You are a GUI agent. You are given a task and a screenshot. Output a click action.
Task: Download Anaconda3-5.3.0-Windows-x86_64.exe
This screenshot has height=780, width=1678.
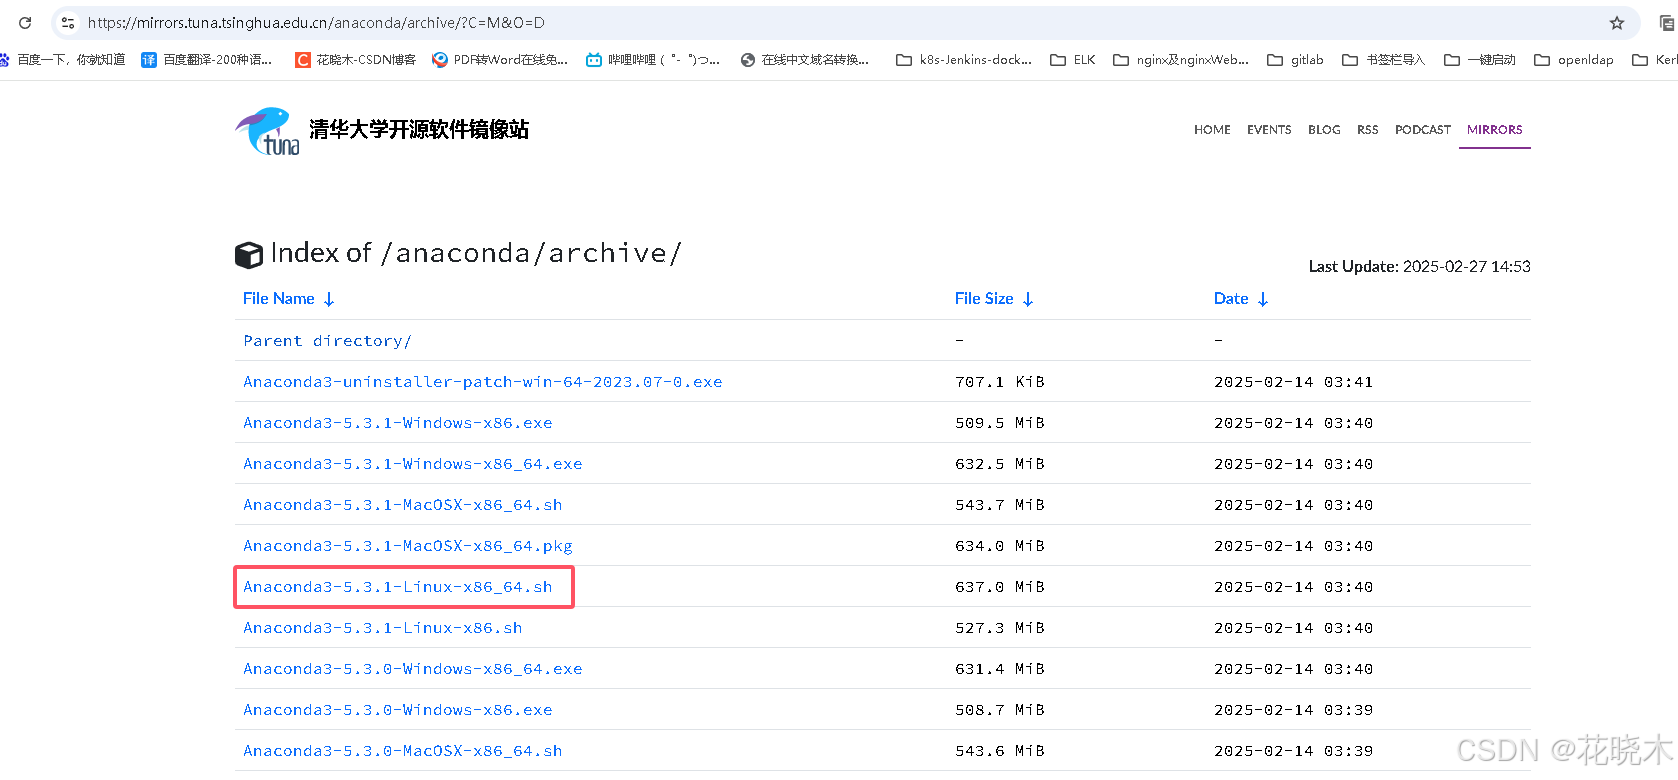(413, 669)
